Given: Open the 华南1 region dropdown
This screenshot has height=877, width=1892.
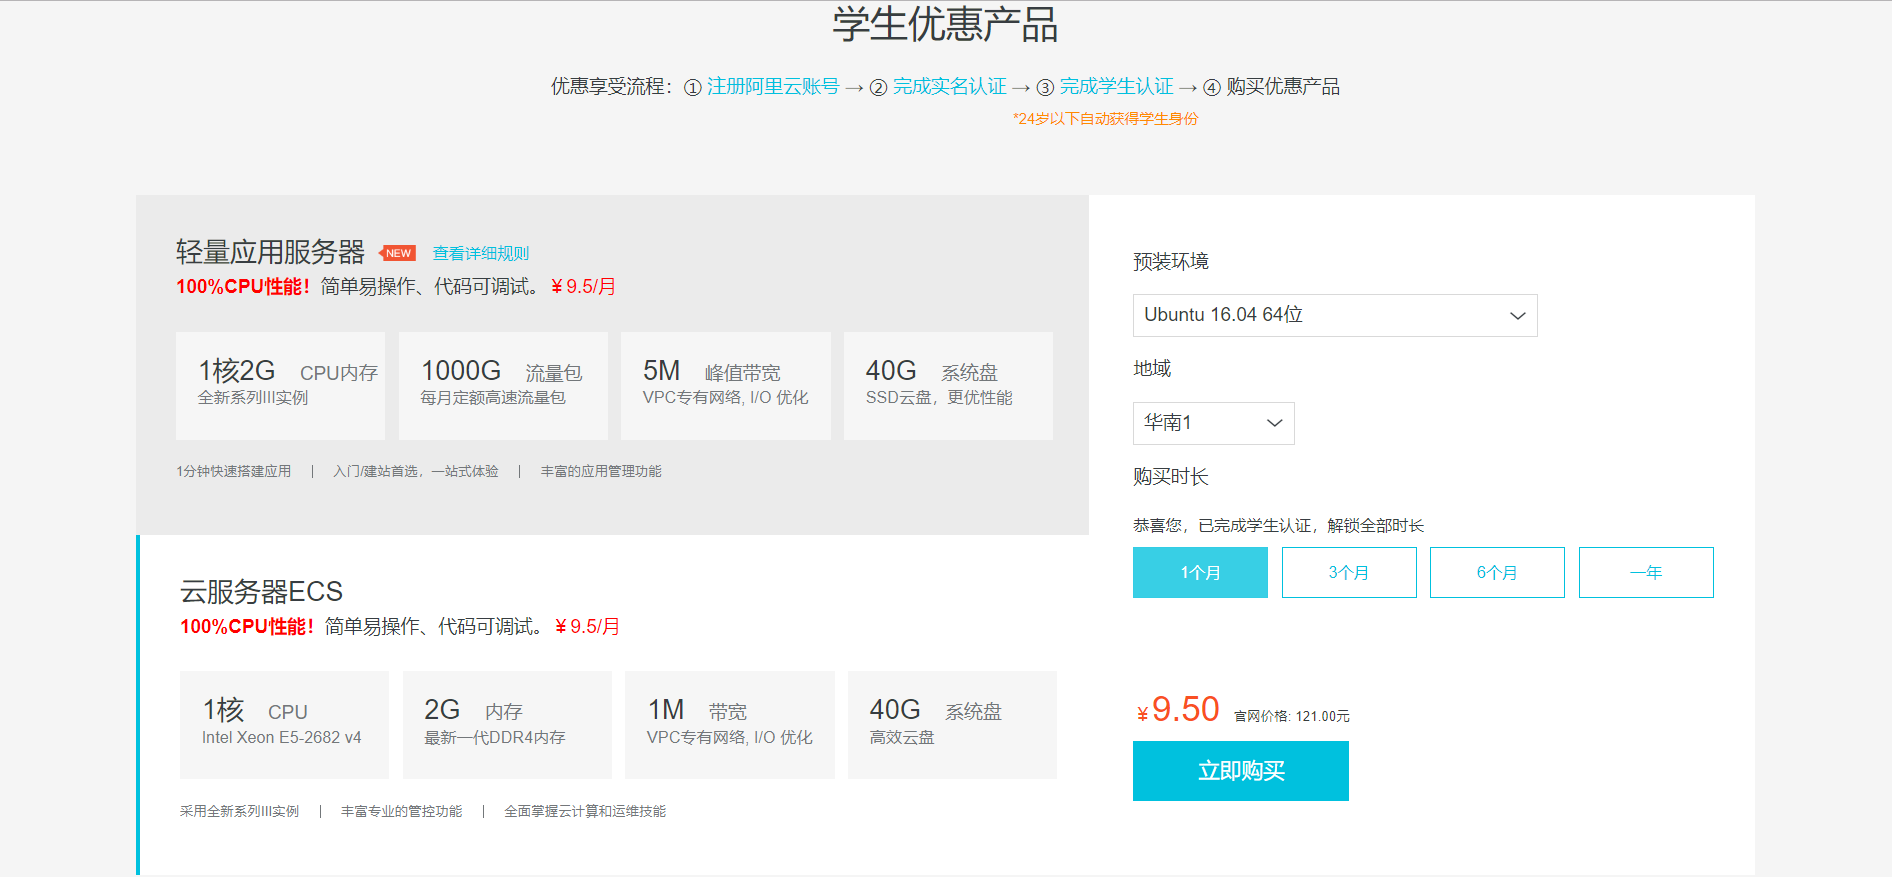Looking at the screenshot, I should pyautogui.click(x=1213, y=423).
